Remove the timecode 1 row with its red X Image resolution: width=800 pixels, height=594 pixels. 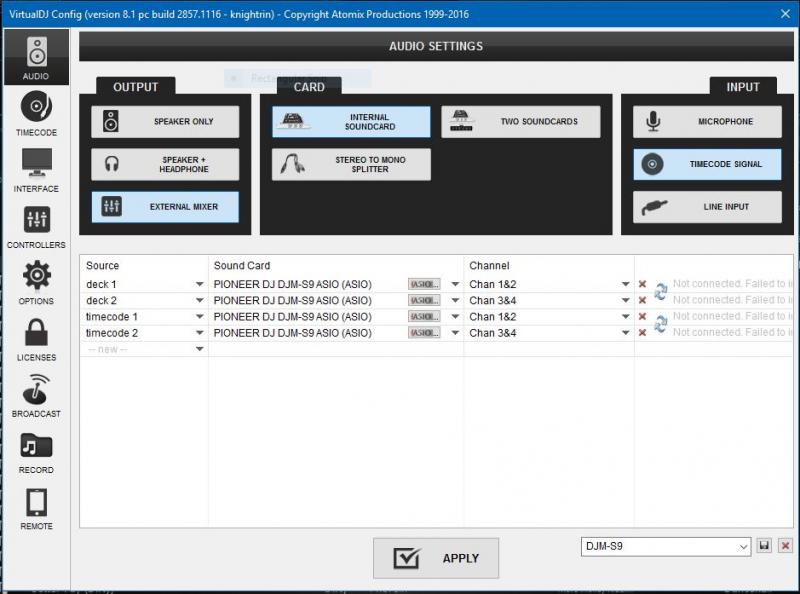click(x=642, y=317)
